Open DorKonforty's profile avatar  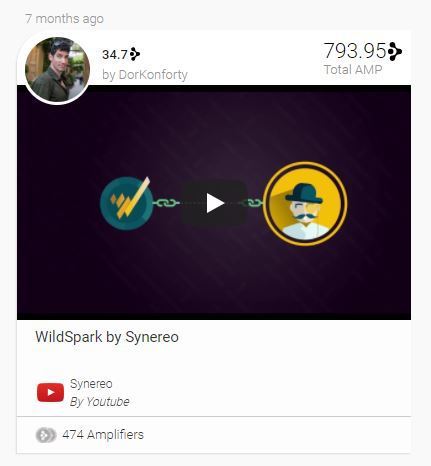click(x=57, y=70)
